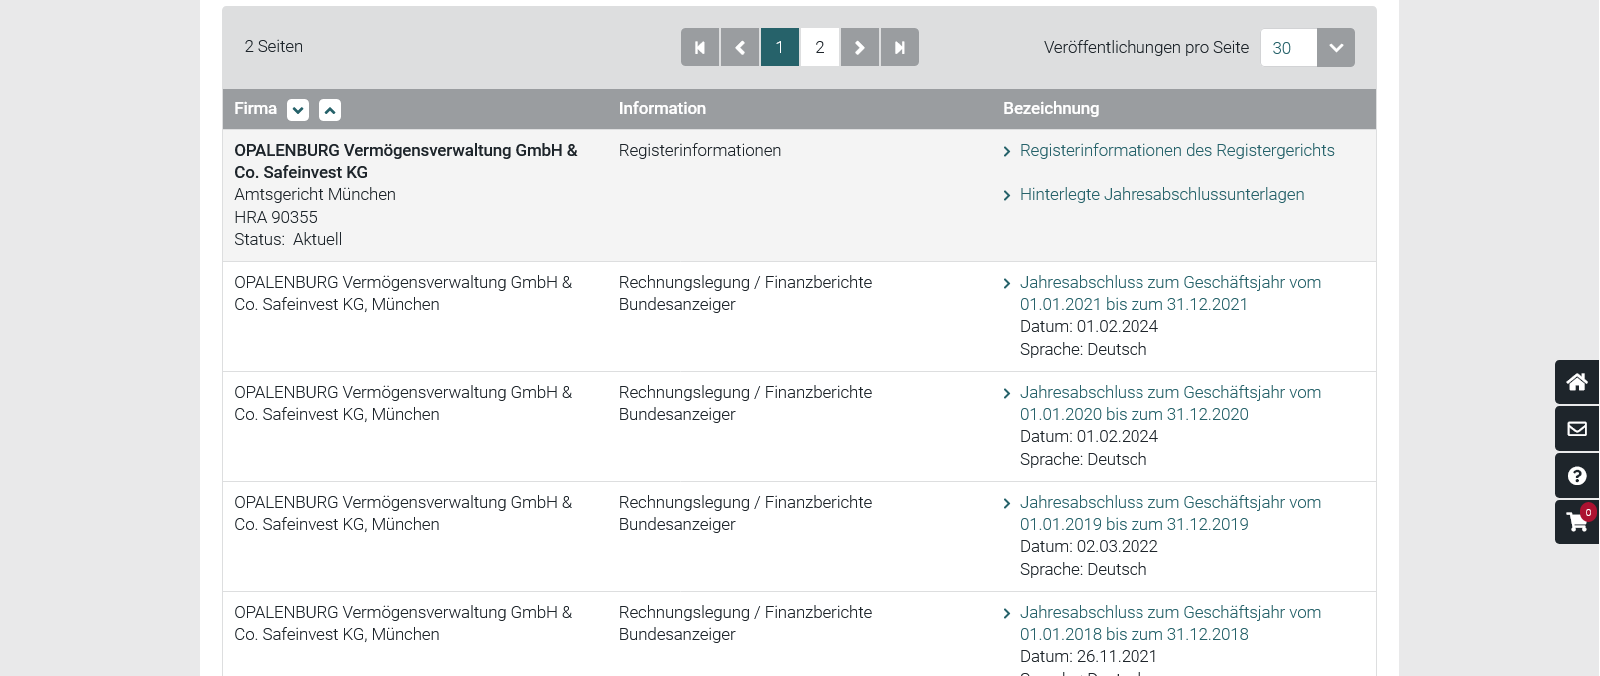Select page 1 in pagination
Screen dimensions: 1600x676
[780, 47]
